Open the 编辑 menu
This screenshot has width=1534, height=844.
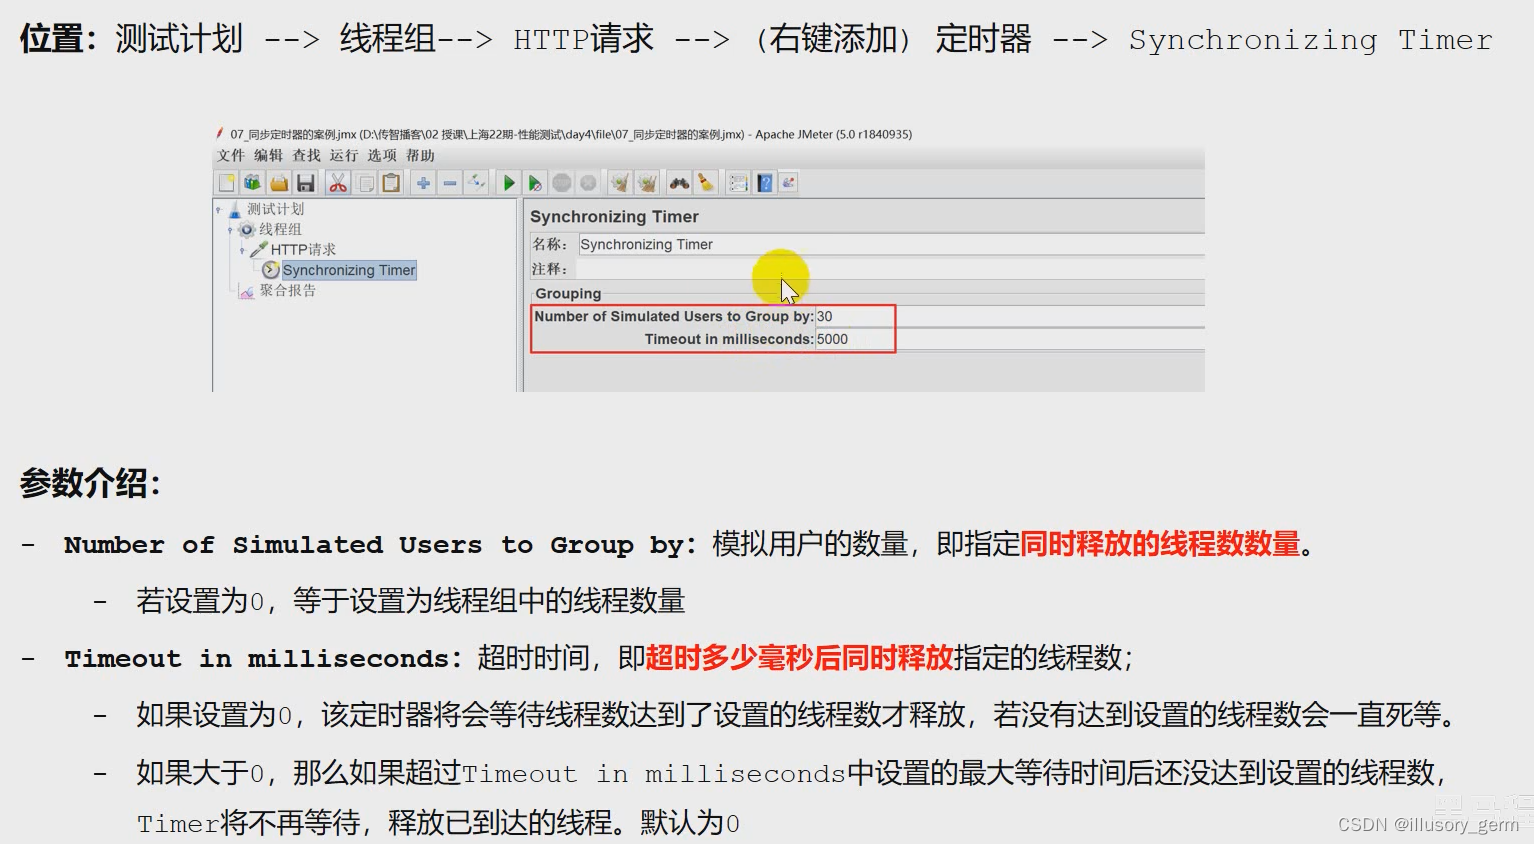[268, 156]
